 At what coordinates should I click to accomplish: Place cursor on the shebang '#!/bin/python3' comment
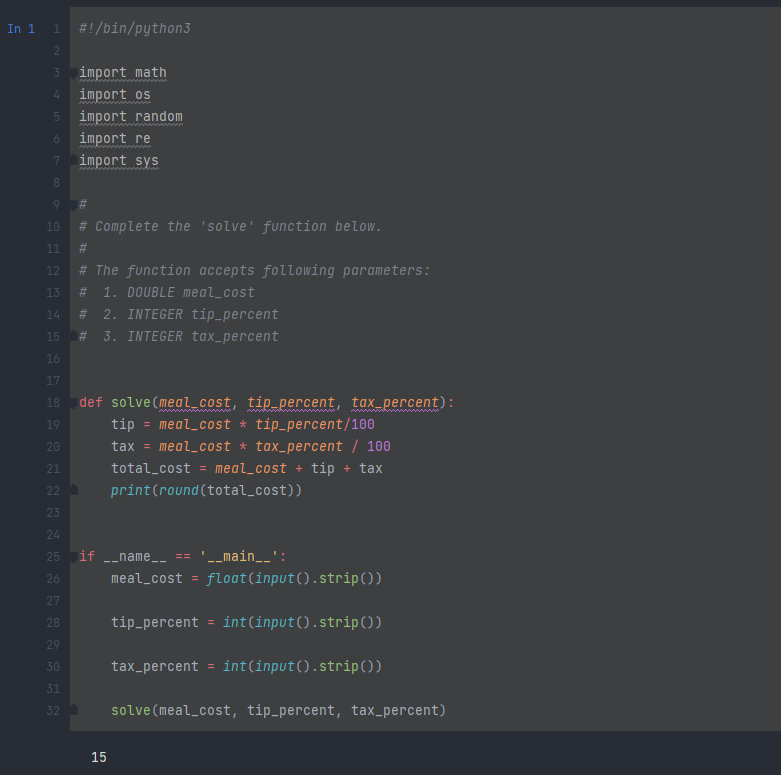click(134, 28)
